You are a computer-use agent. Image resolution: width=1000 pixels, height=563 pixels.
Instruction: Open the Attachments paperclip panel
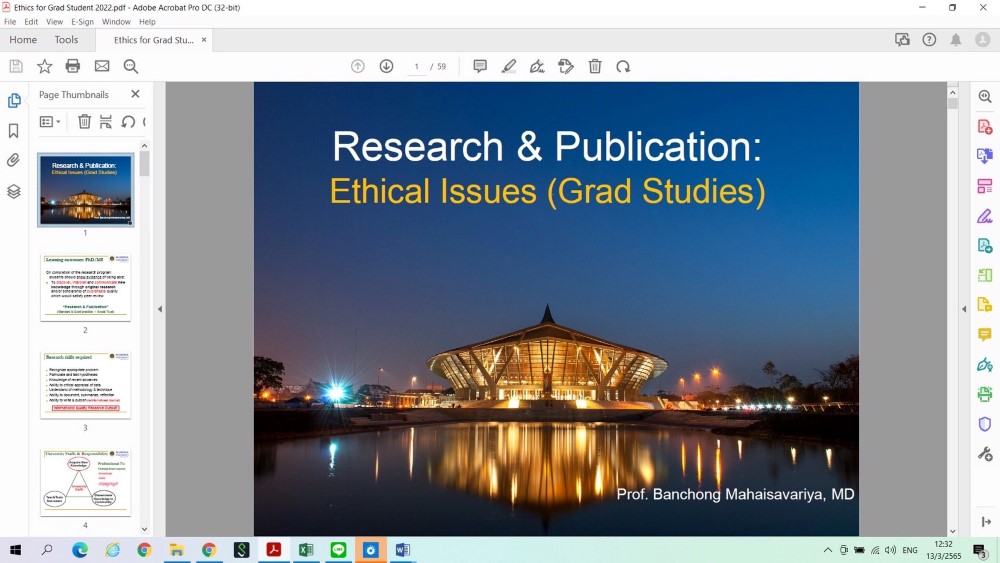click(x=14, y=160)
